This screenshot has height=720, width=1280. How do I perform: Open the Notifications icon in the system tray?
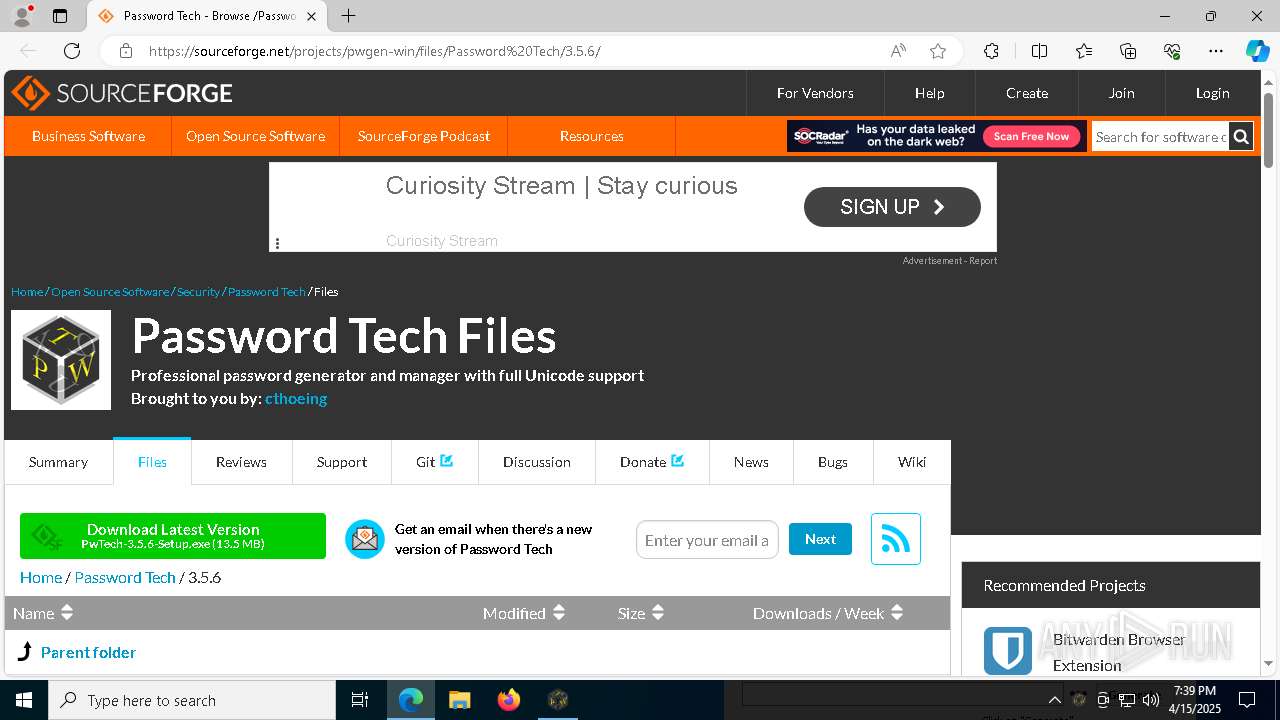[x=1247, y=700]
